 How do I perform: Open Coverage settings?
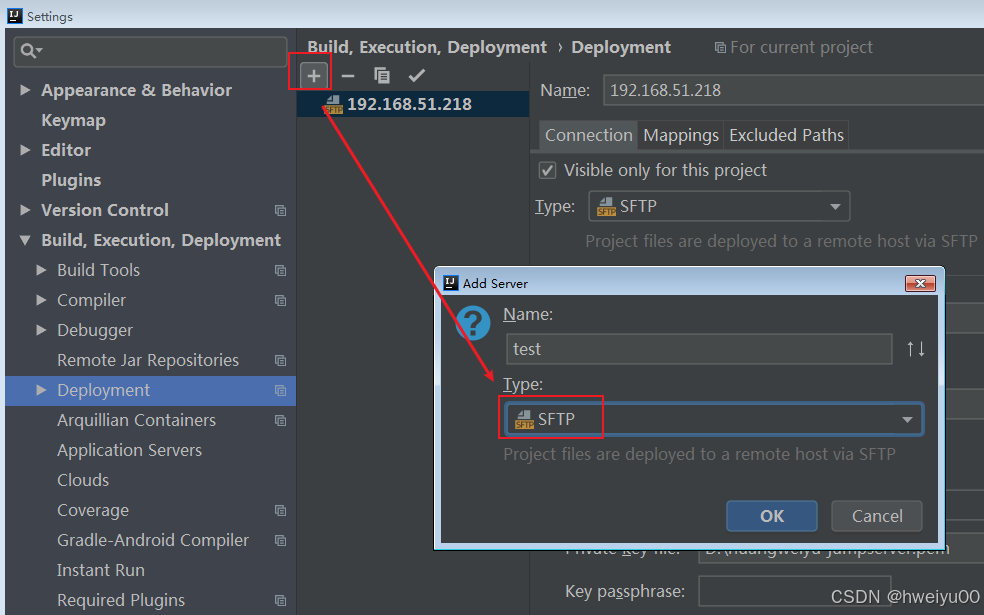point(93,510)
